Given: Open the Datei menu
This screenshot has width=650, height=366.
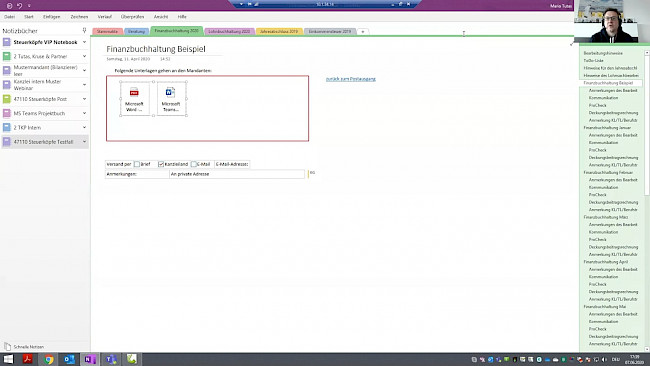Looking at the screenshot, I should point(10,17).
